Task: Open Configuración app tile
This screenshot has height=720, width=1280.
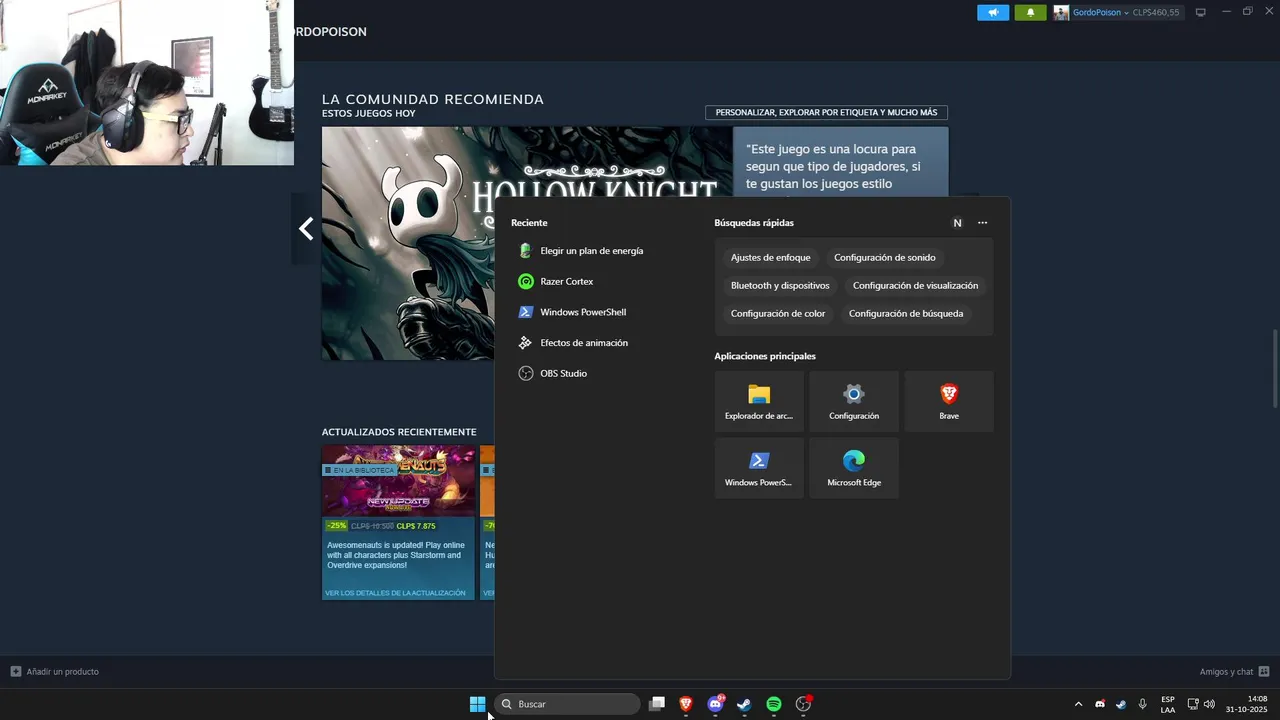Action: pos(854,402)
